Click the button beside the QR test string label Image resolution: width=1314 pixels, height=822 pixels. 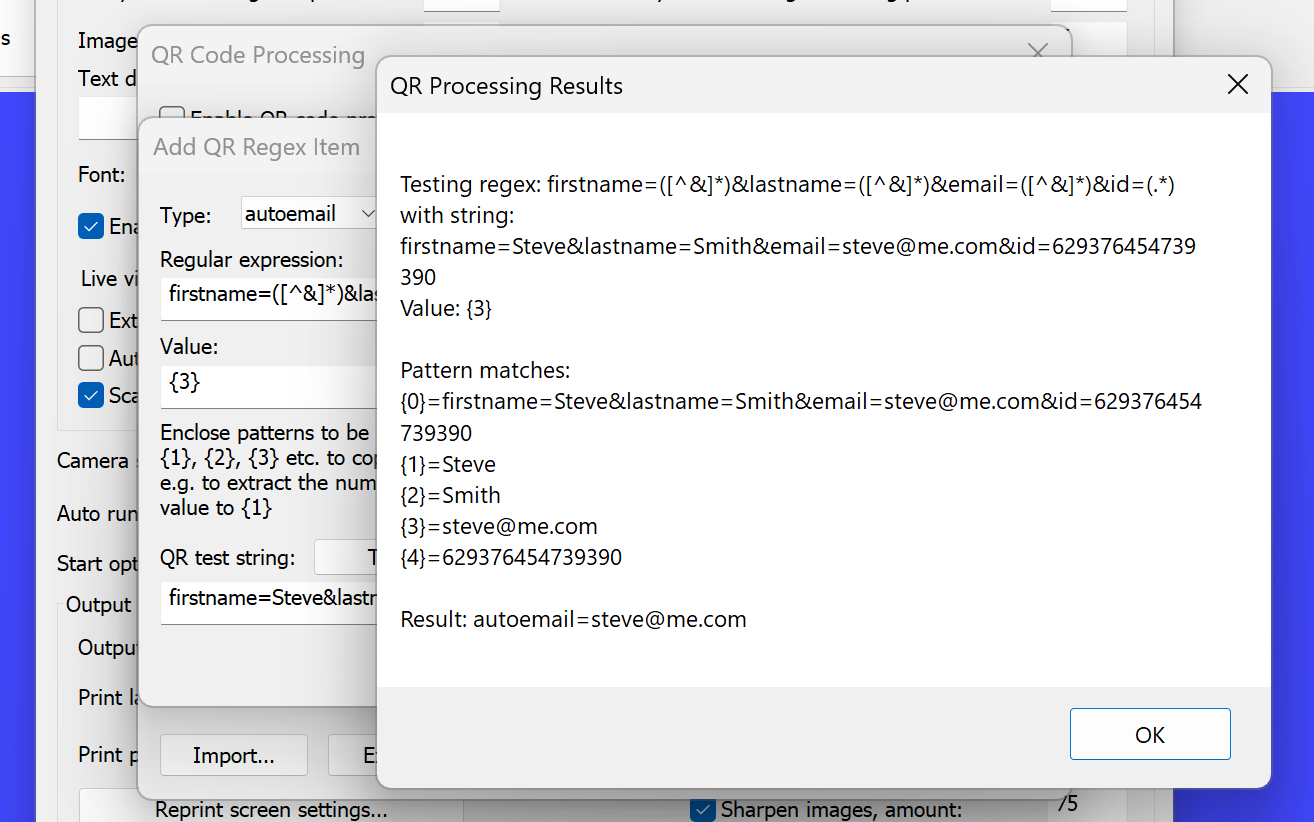coord(346,557)
